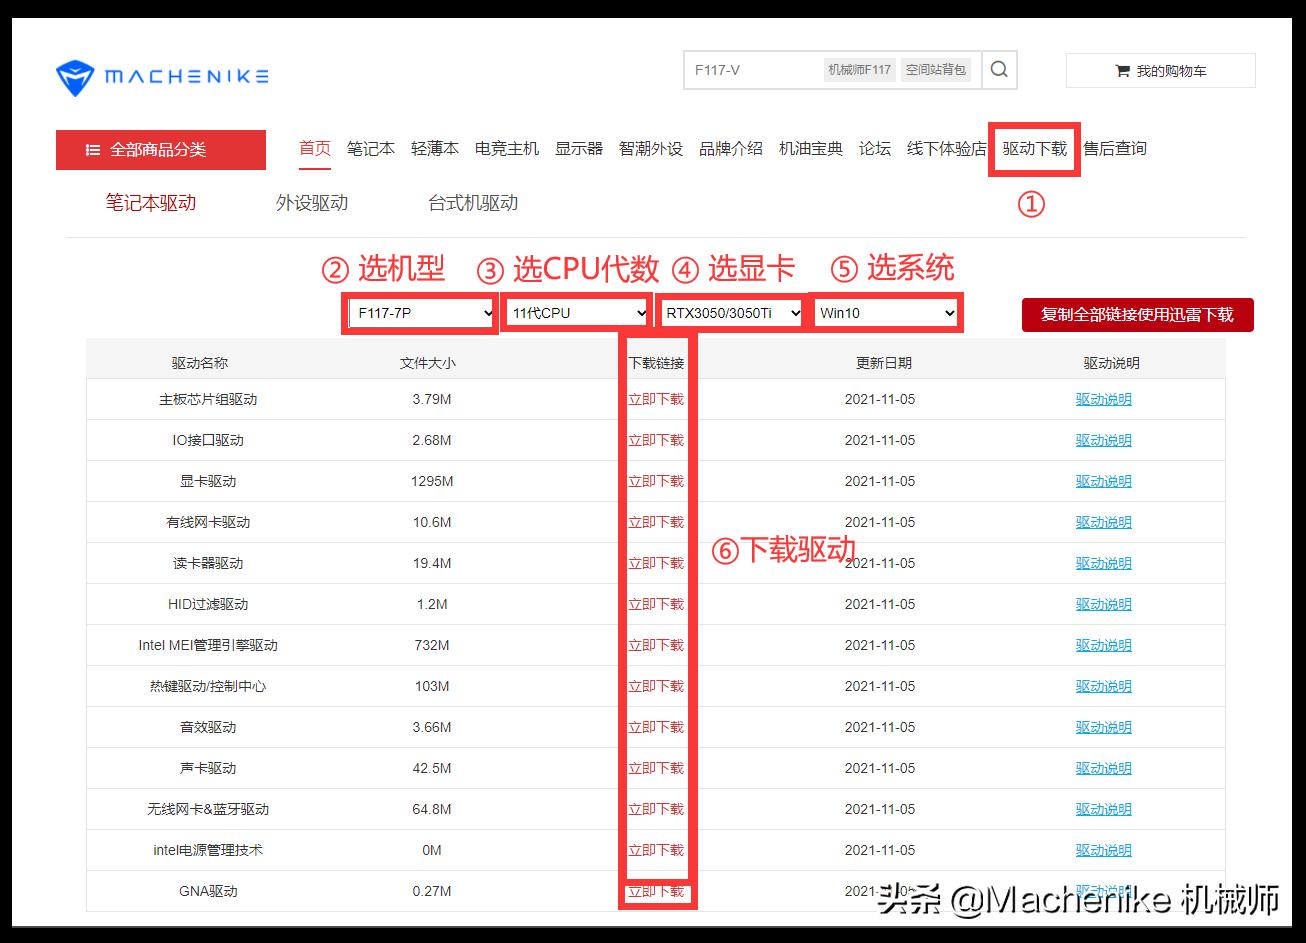Navigate to the 论坛 menu item
1306x943 pixels.
[x=874, y=148]
